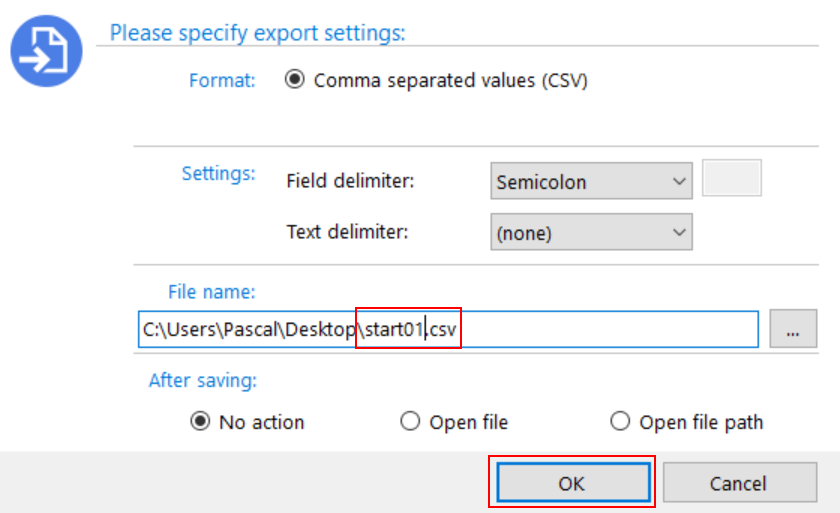The image size is (840, 513).
Task: Select Comma separated values (CSV) format
Action: 295,81
